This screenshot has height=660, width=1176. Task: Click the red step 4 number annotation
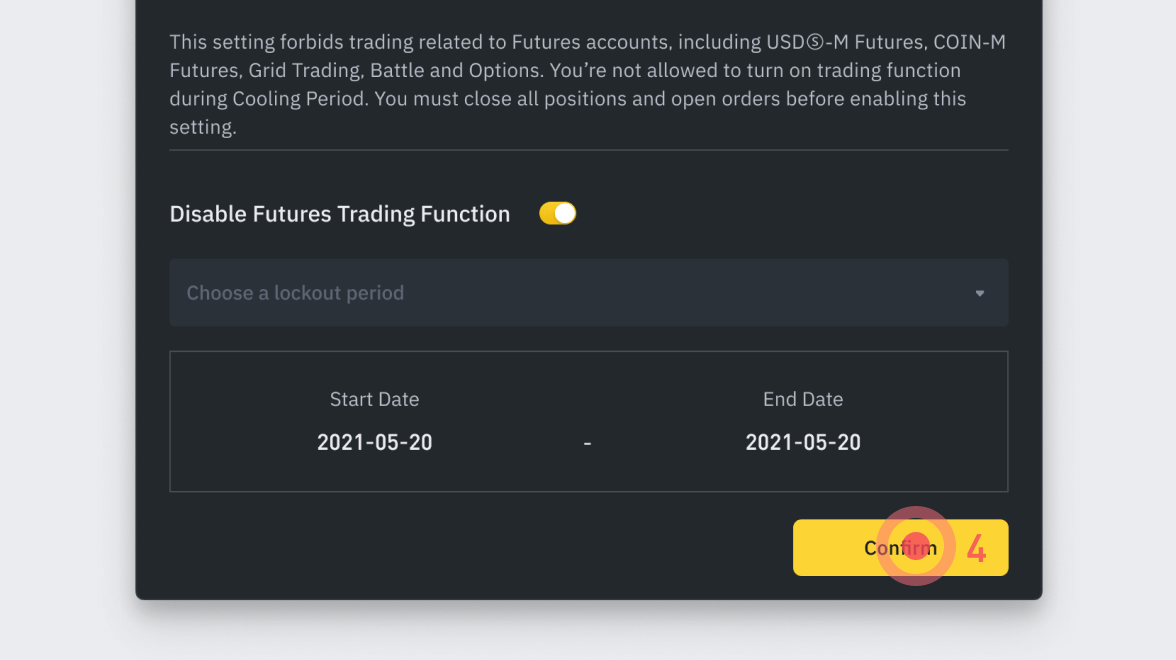(976, 549)
